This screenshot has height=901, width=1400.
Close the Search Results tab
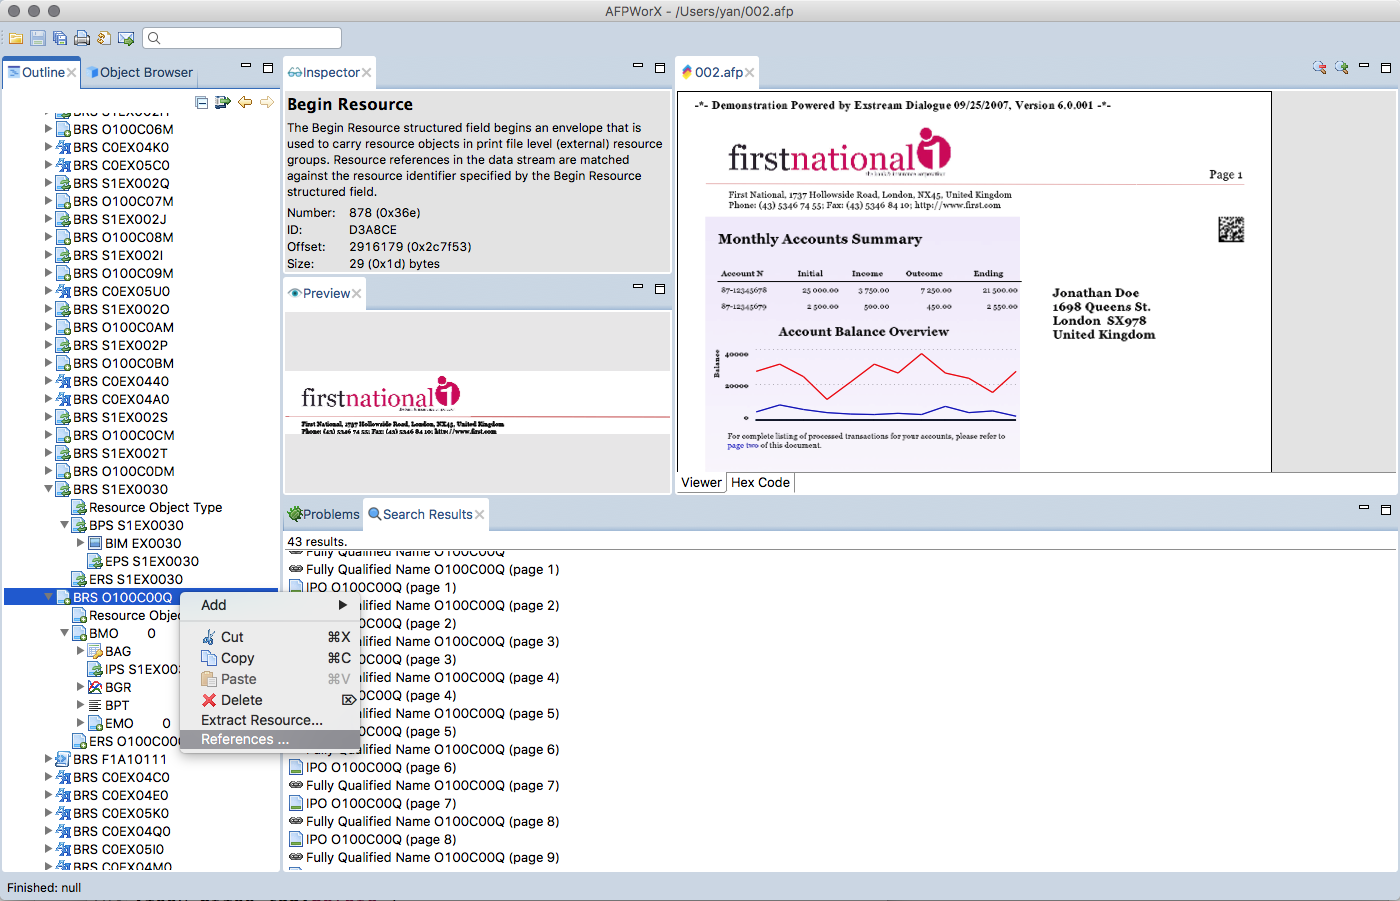[480, 515]
